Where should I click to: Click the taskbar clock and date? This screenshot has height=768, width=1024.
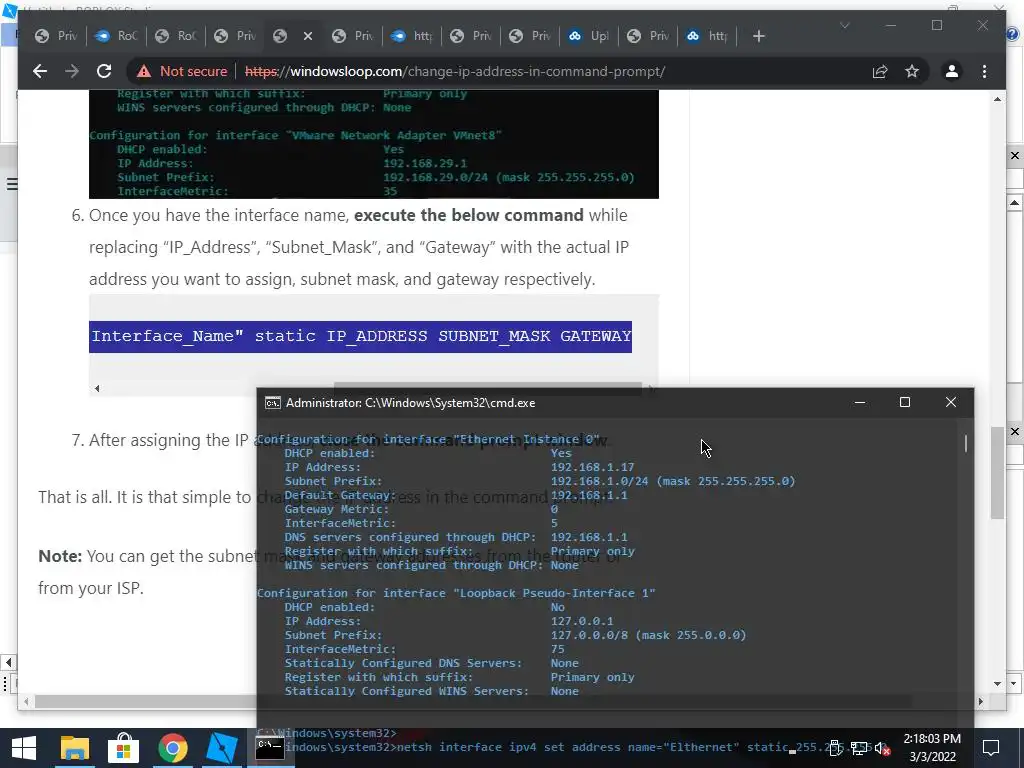coord(932,748)
